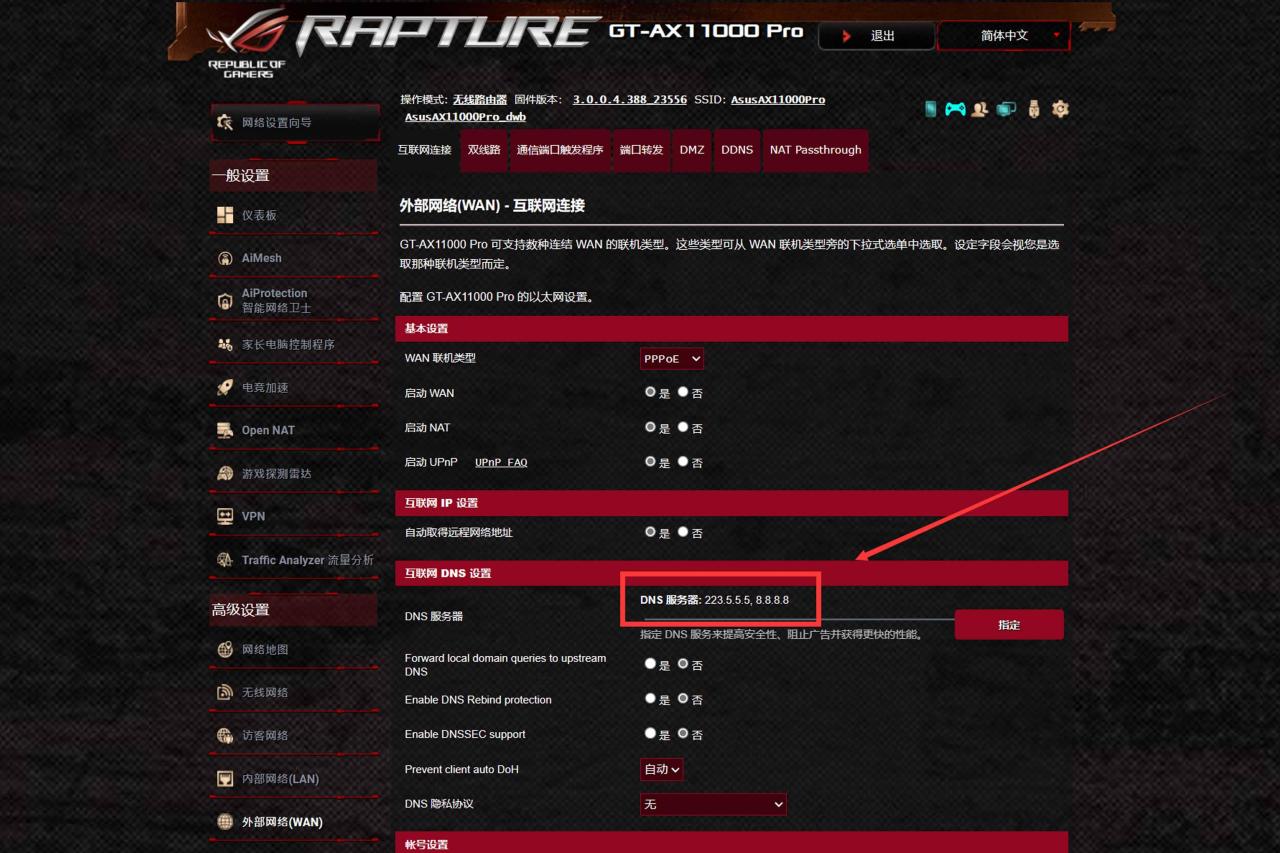Open the 通信端口触发程序 tab

click(560, 150)
